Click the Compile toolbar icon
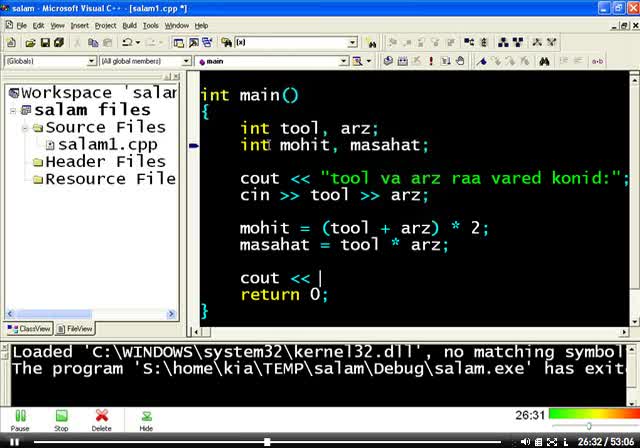The height and width of the screenshot is (448, 640). pos(388,61)
